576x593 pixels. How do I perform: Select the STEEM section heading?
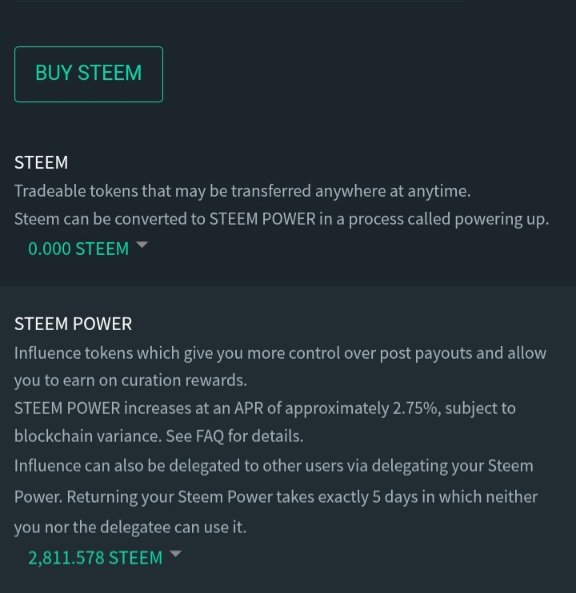pyautogui.click(x=41, y=163)
